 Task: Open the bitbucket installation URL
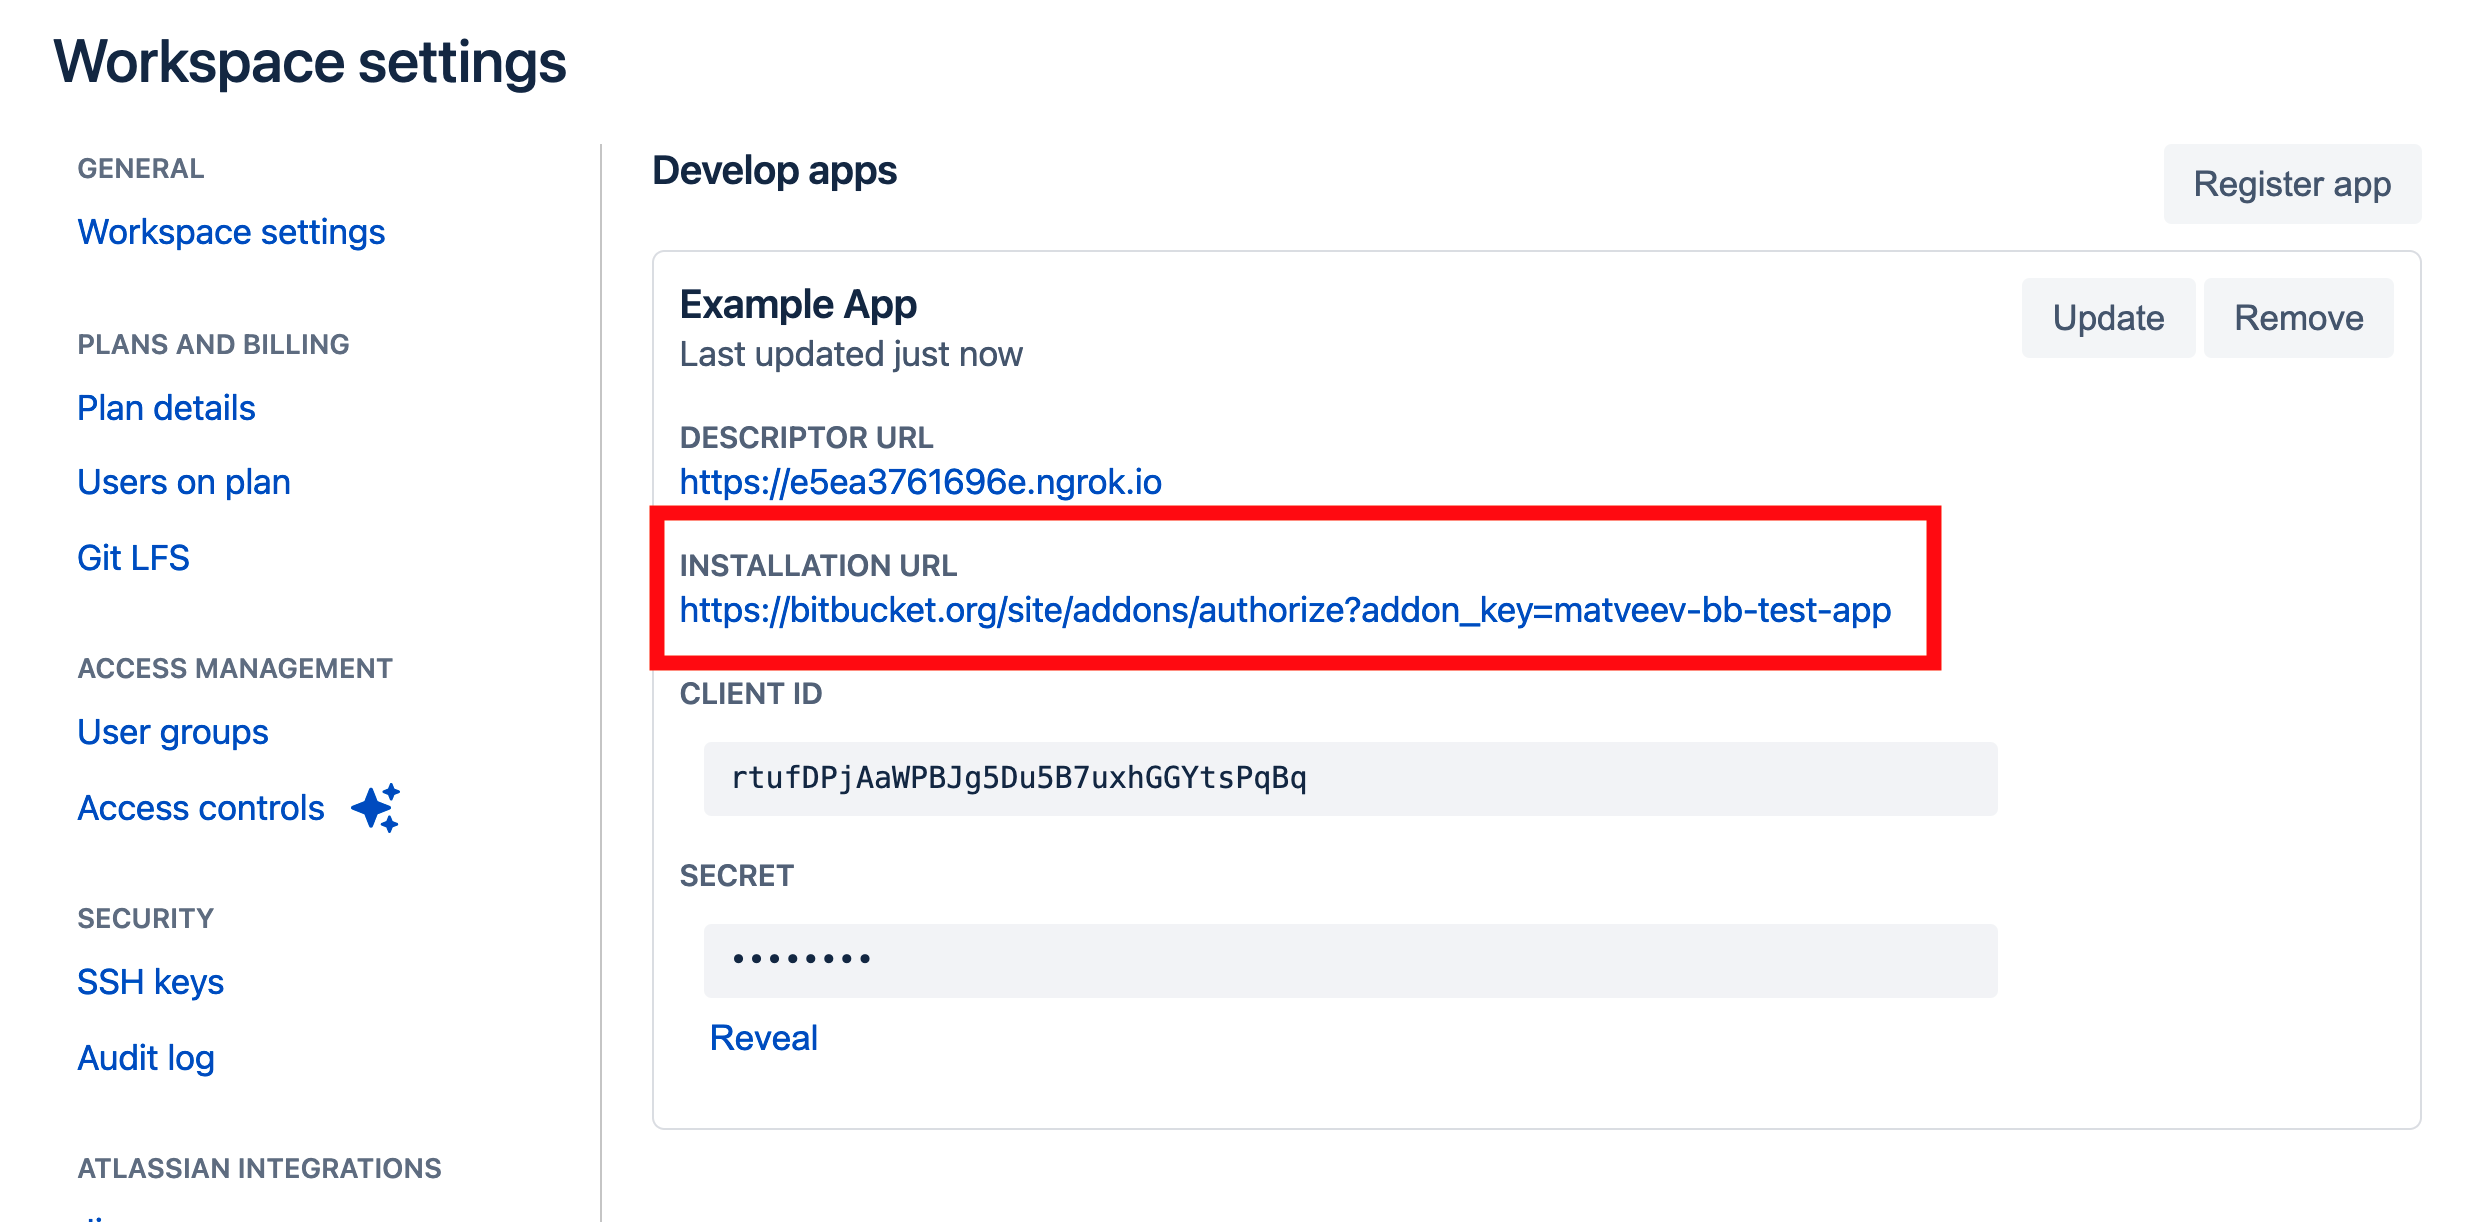1285,610
